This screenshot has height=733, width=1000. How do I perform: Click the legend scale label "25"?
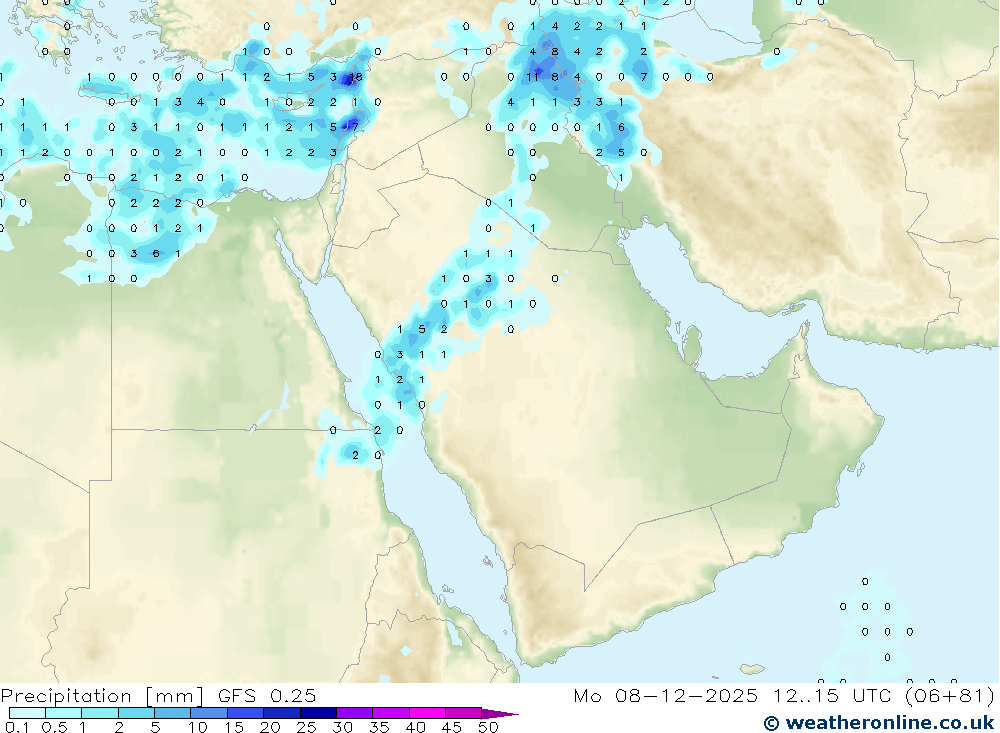pyautogui.click(x=306, y=727)
